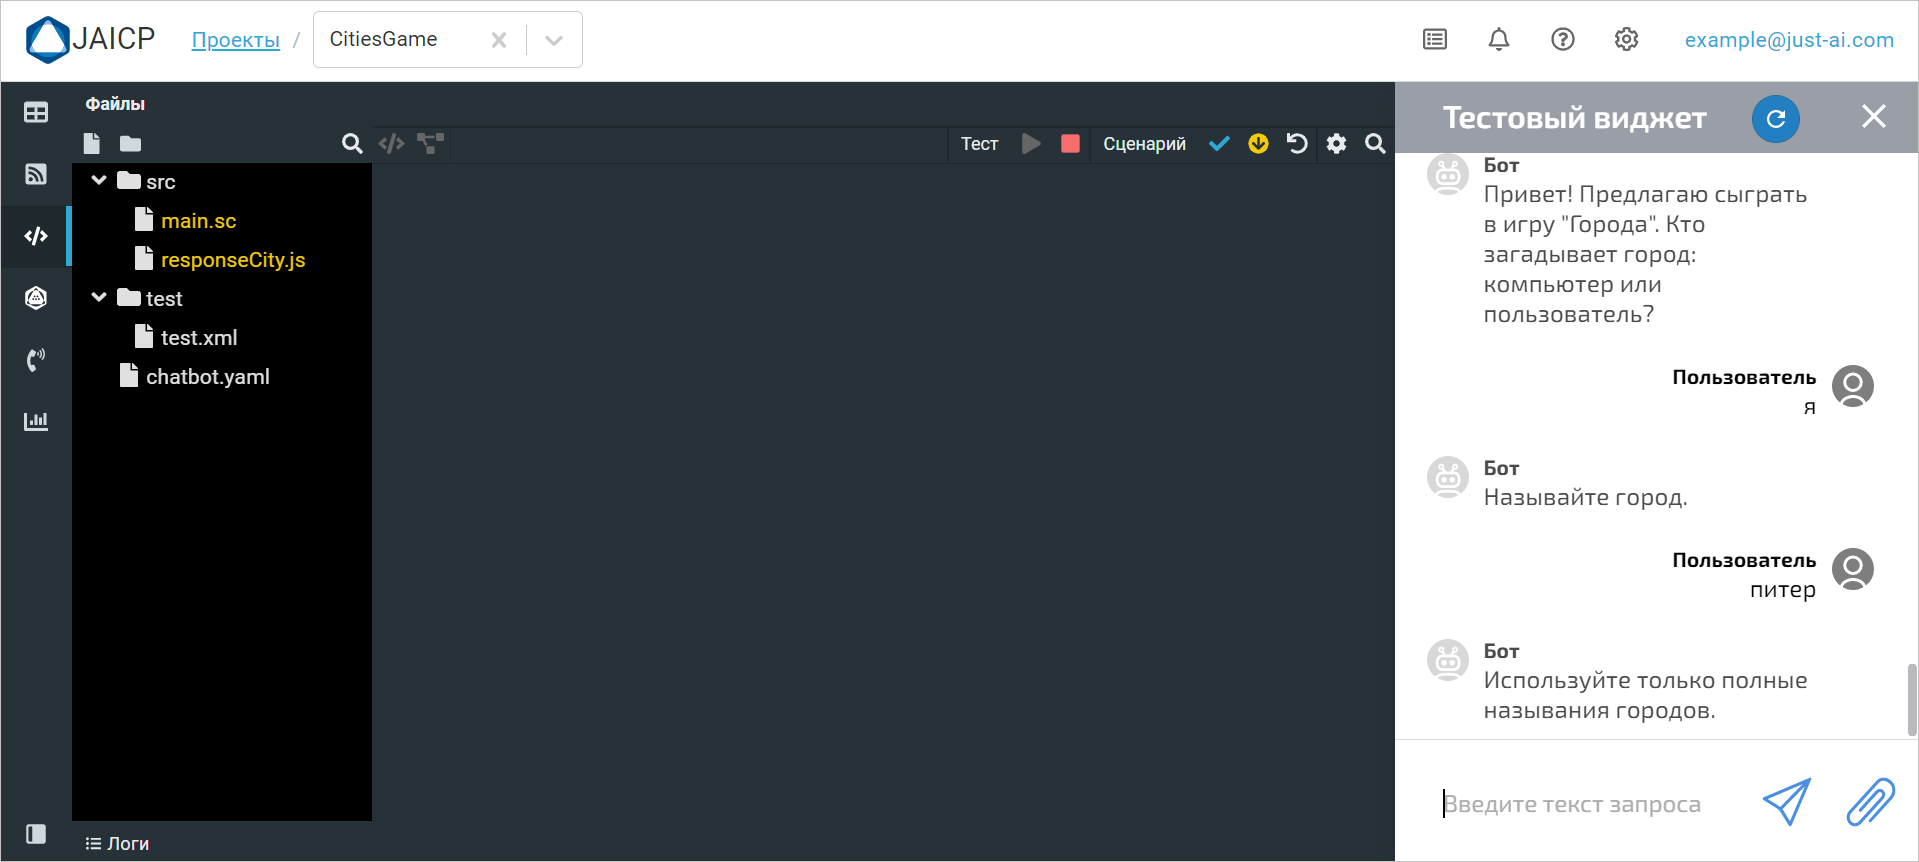Collapse the test folder
The height and width of the screenshot is (862, 1919).
(99, 298)
